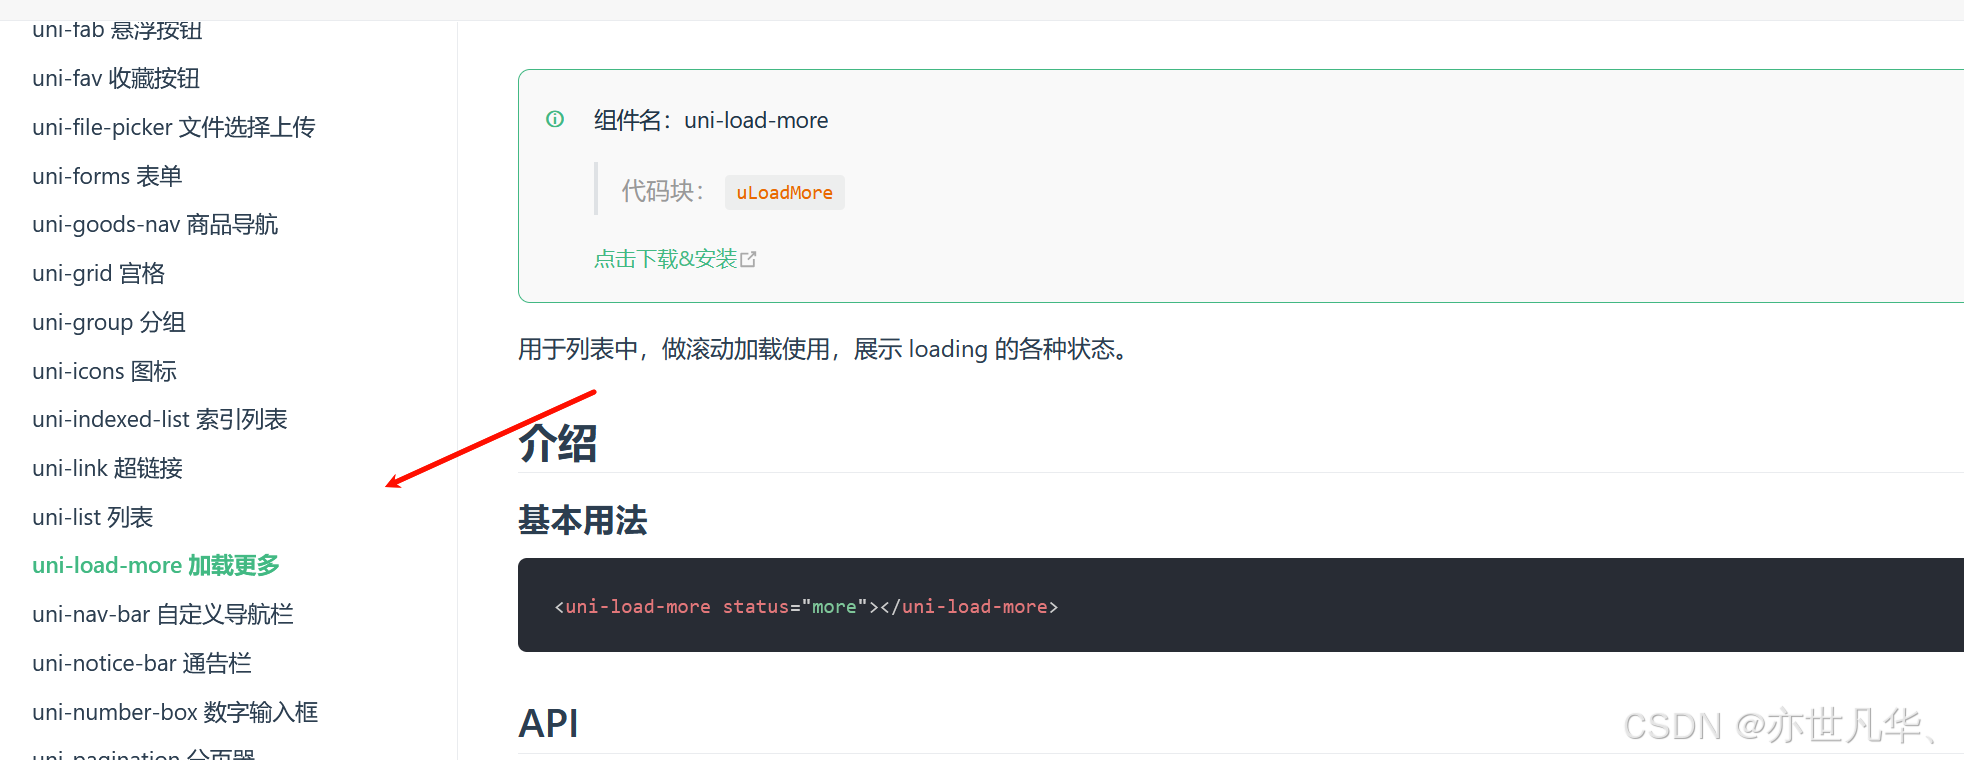1964x760 pixels.
Task: Click the 基本用法 heading
Action: pyautogui.click(x=583, y=520)
